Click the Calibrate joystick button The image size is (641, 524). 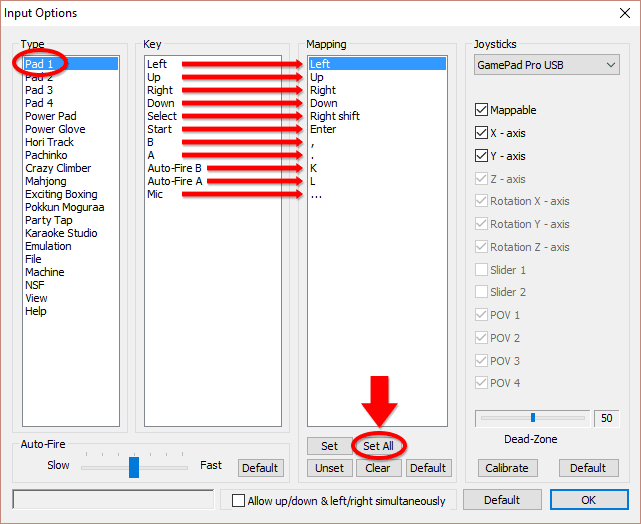[x=507, y=468]
